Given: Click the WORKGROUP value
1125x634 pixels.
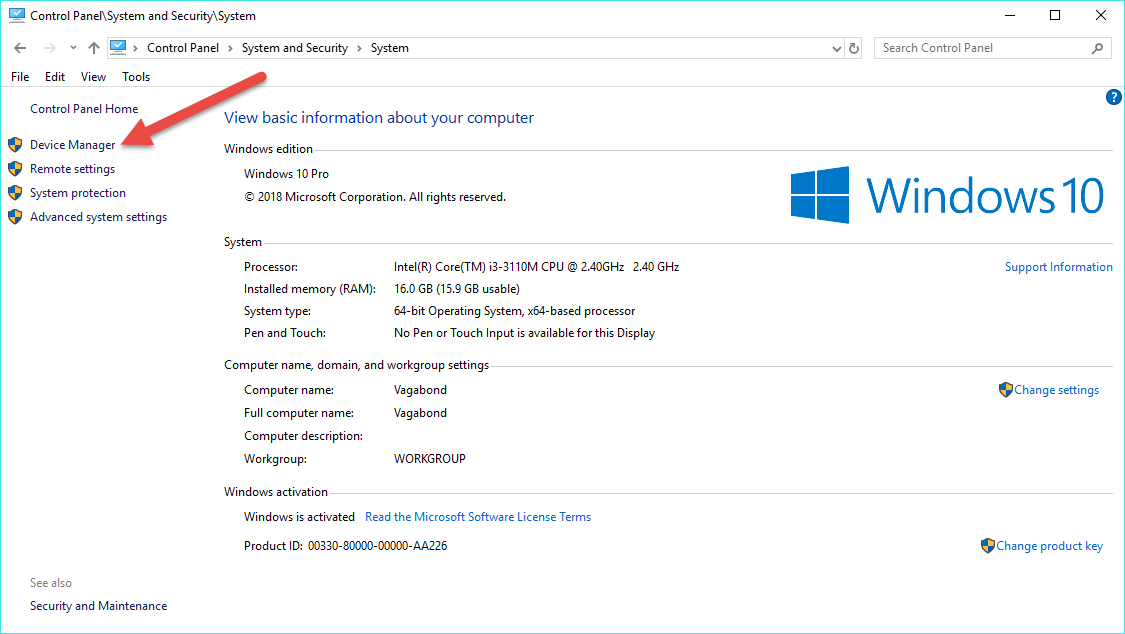Looking at the screenshot, I should click(x=430, y=459).
